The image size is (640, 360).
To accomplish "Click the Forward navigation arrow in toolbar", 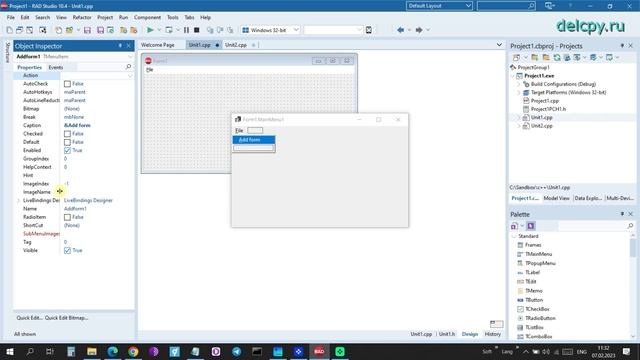I will click(419, 30).
